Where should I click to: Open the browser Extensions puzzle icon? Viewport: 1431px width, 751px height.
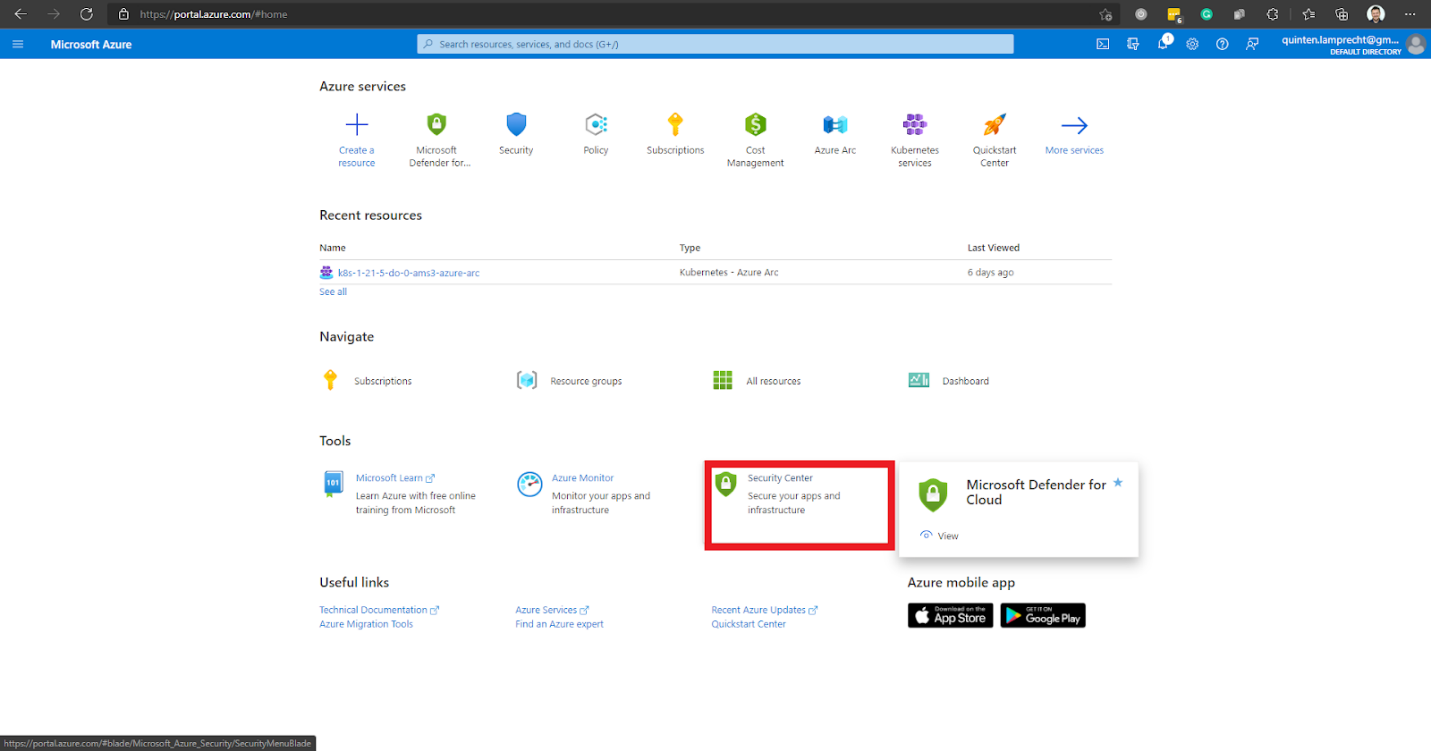pos(1273,14)
